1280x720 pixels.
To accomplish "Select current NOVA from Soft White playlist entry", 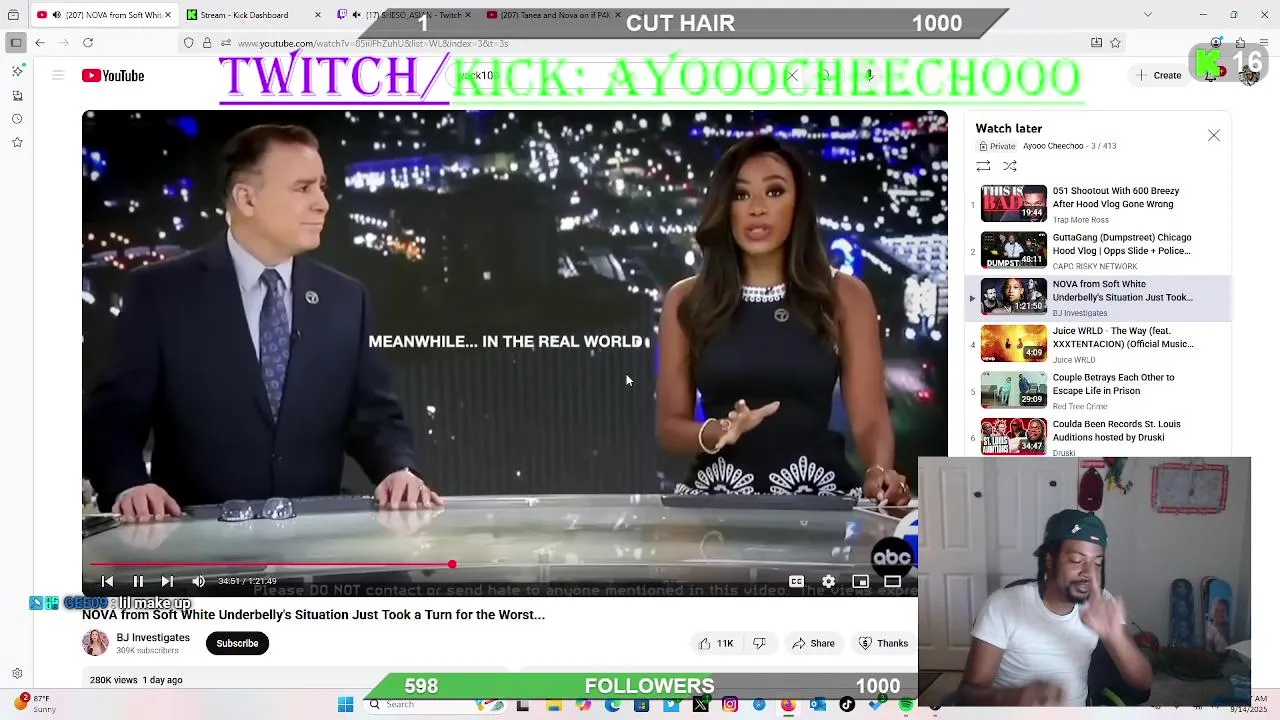I will pyautogui.click(x=1098, y=297).
